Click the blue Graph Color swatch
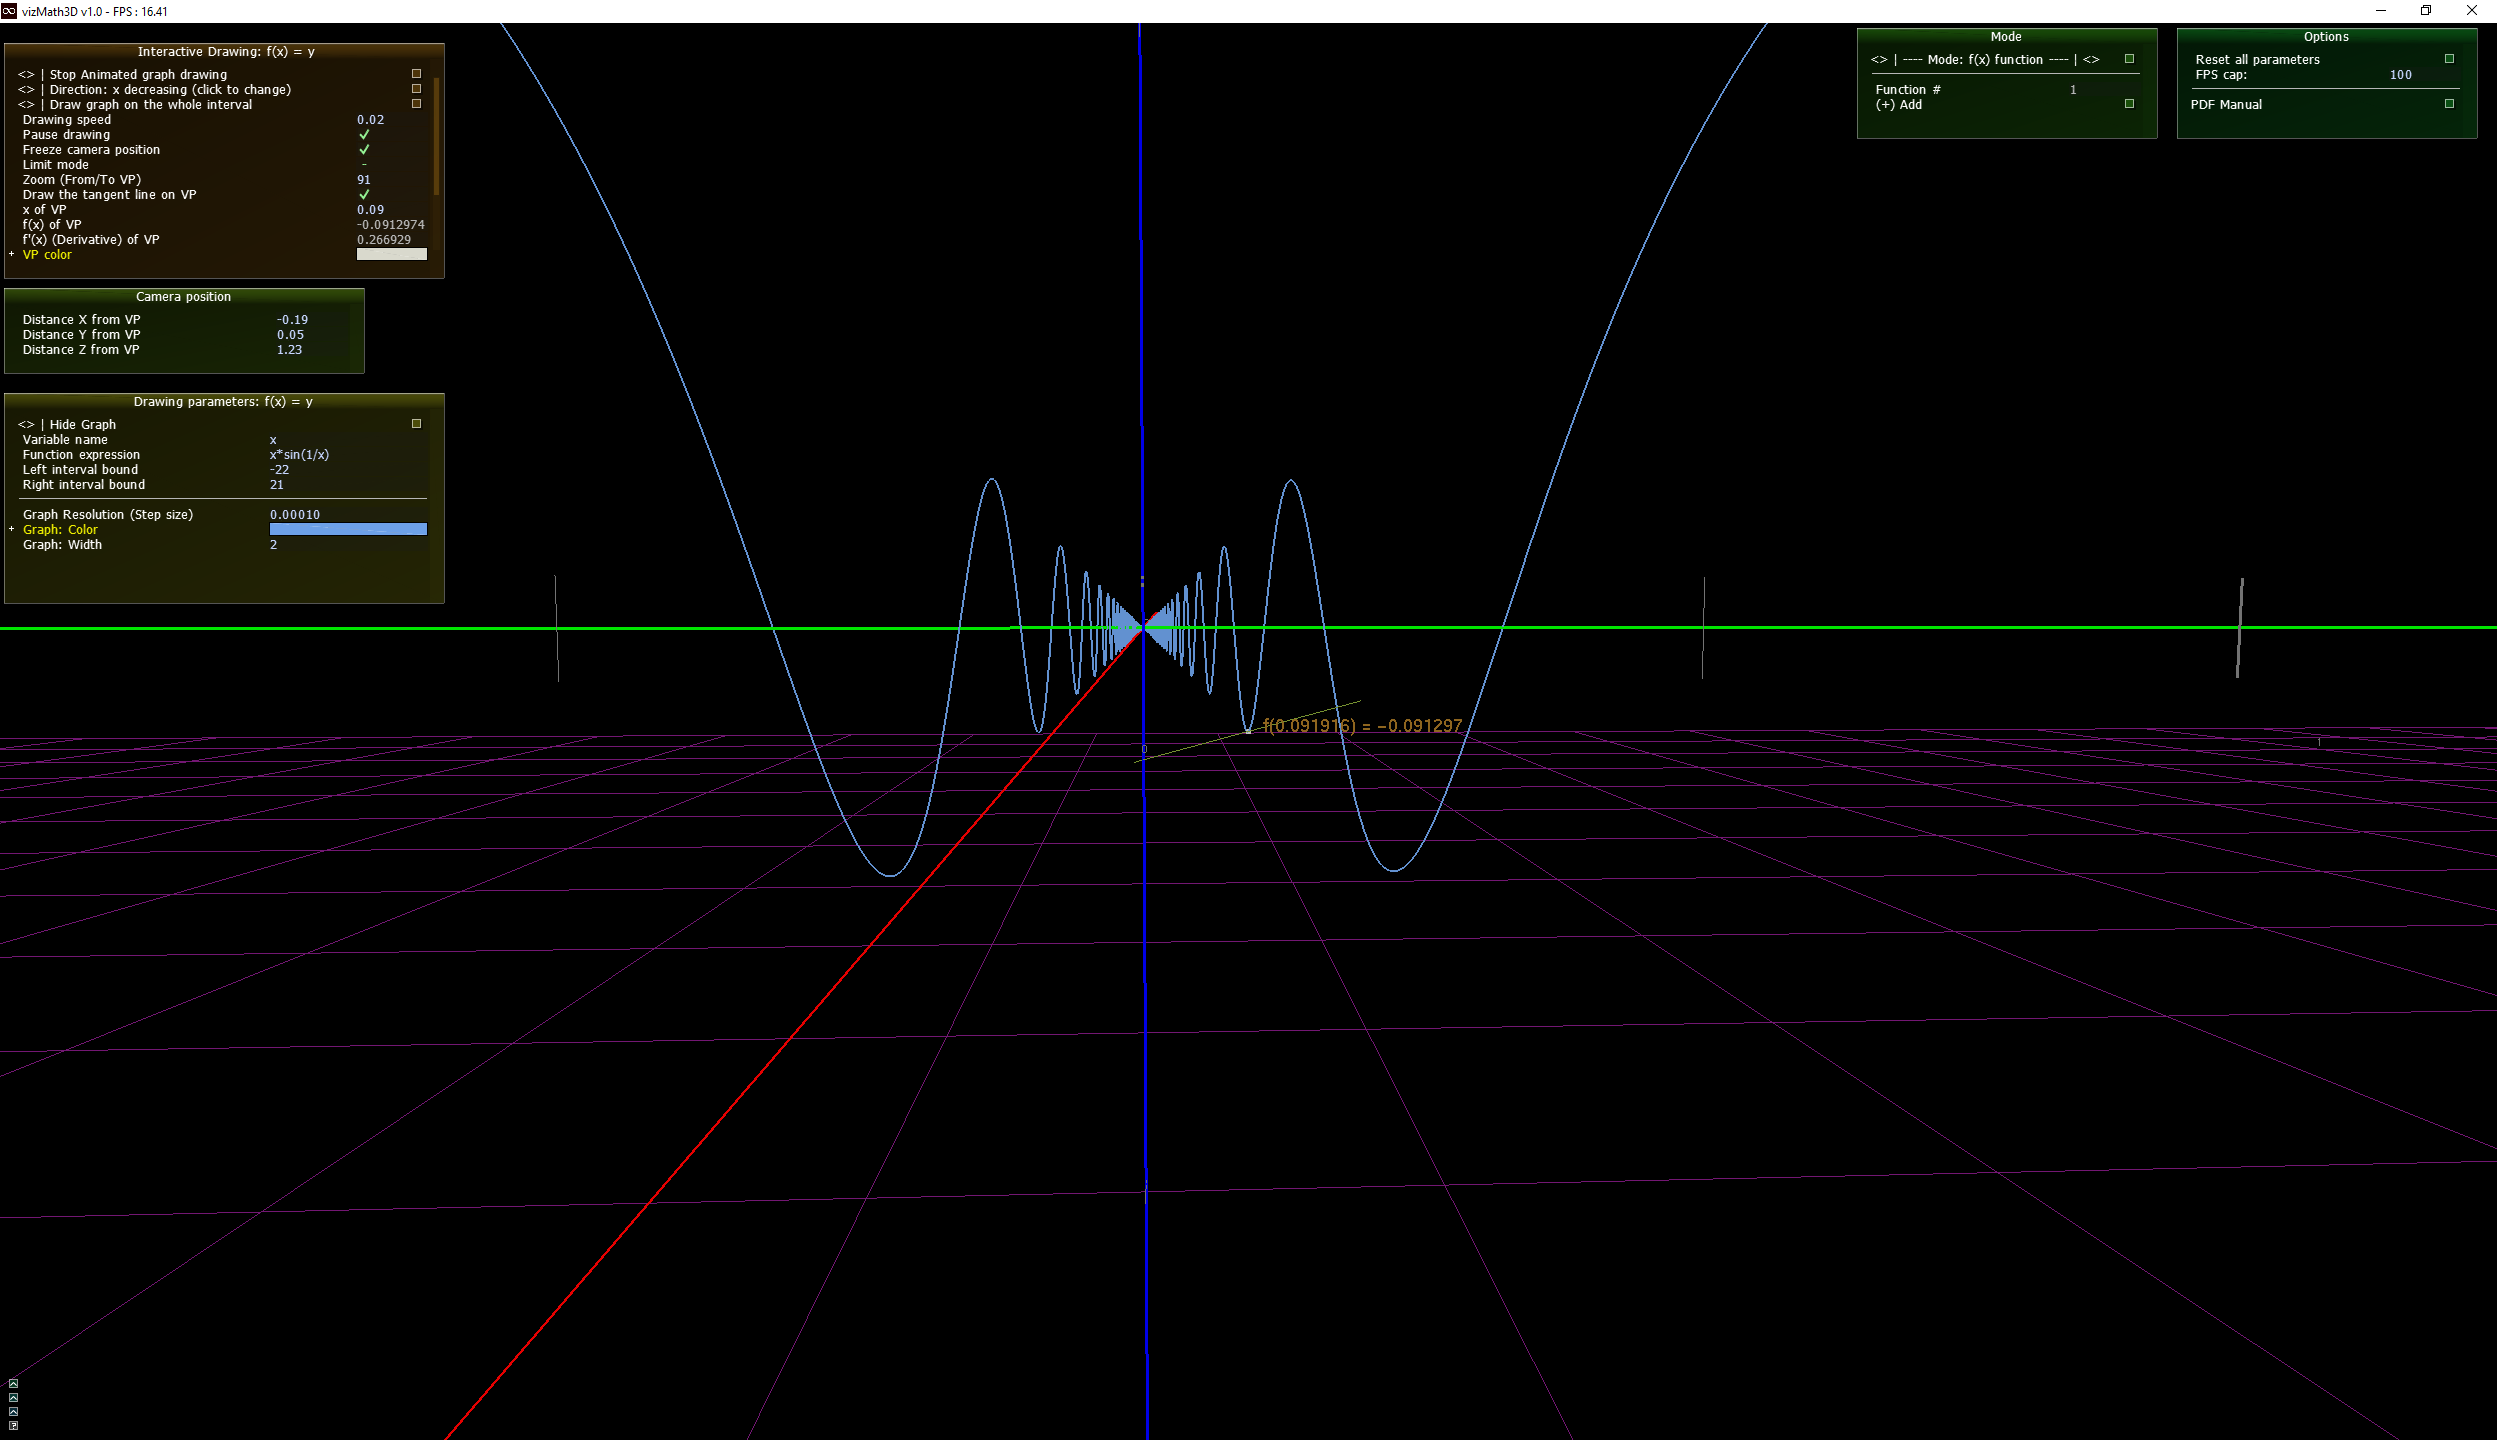 (x=348, y=530)
